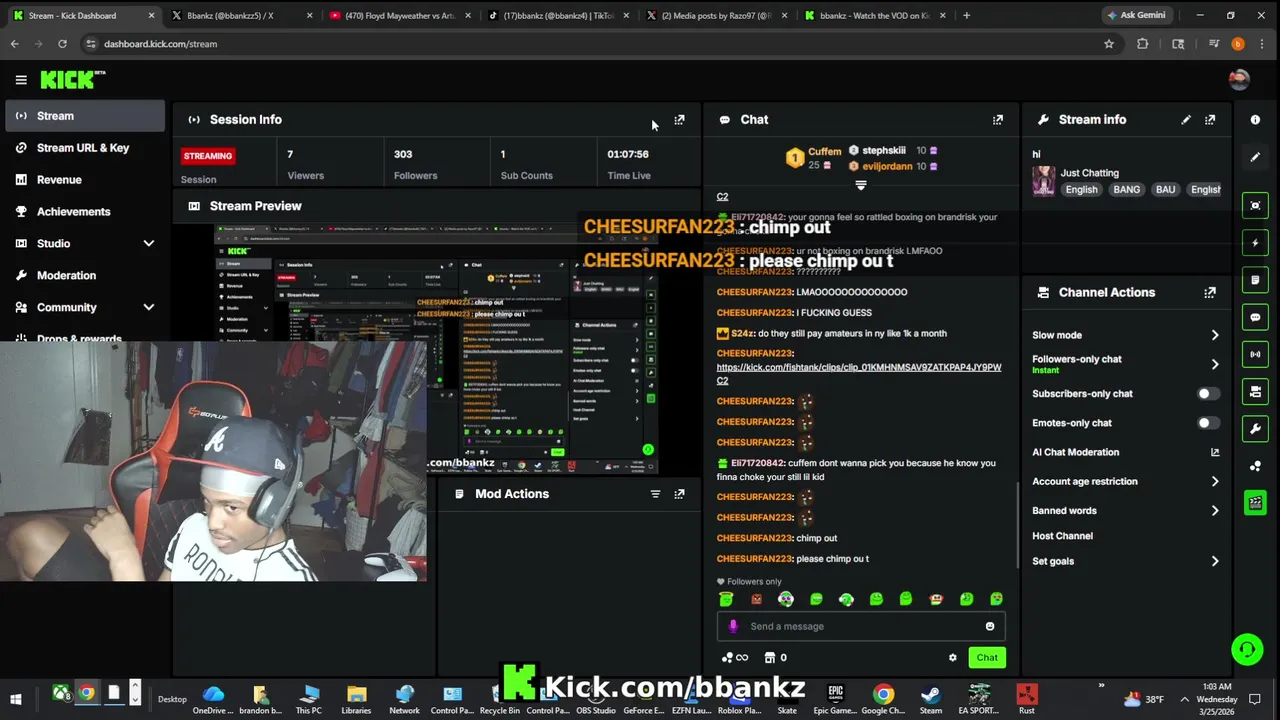Click the shop icon below chat input
1280x720 pixels.
[x=769, y=658]
